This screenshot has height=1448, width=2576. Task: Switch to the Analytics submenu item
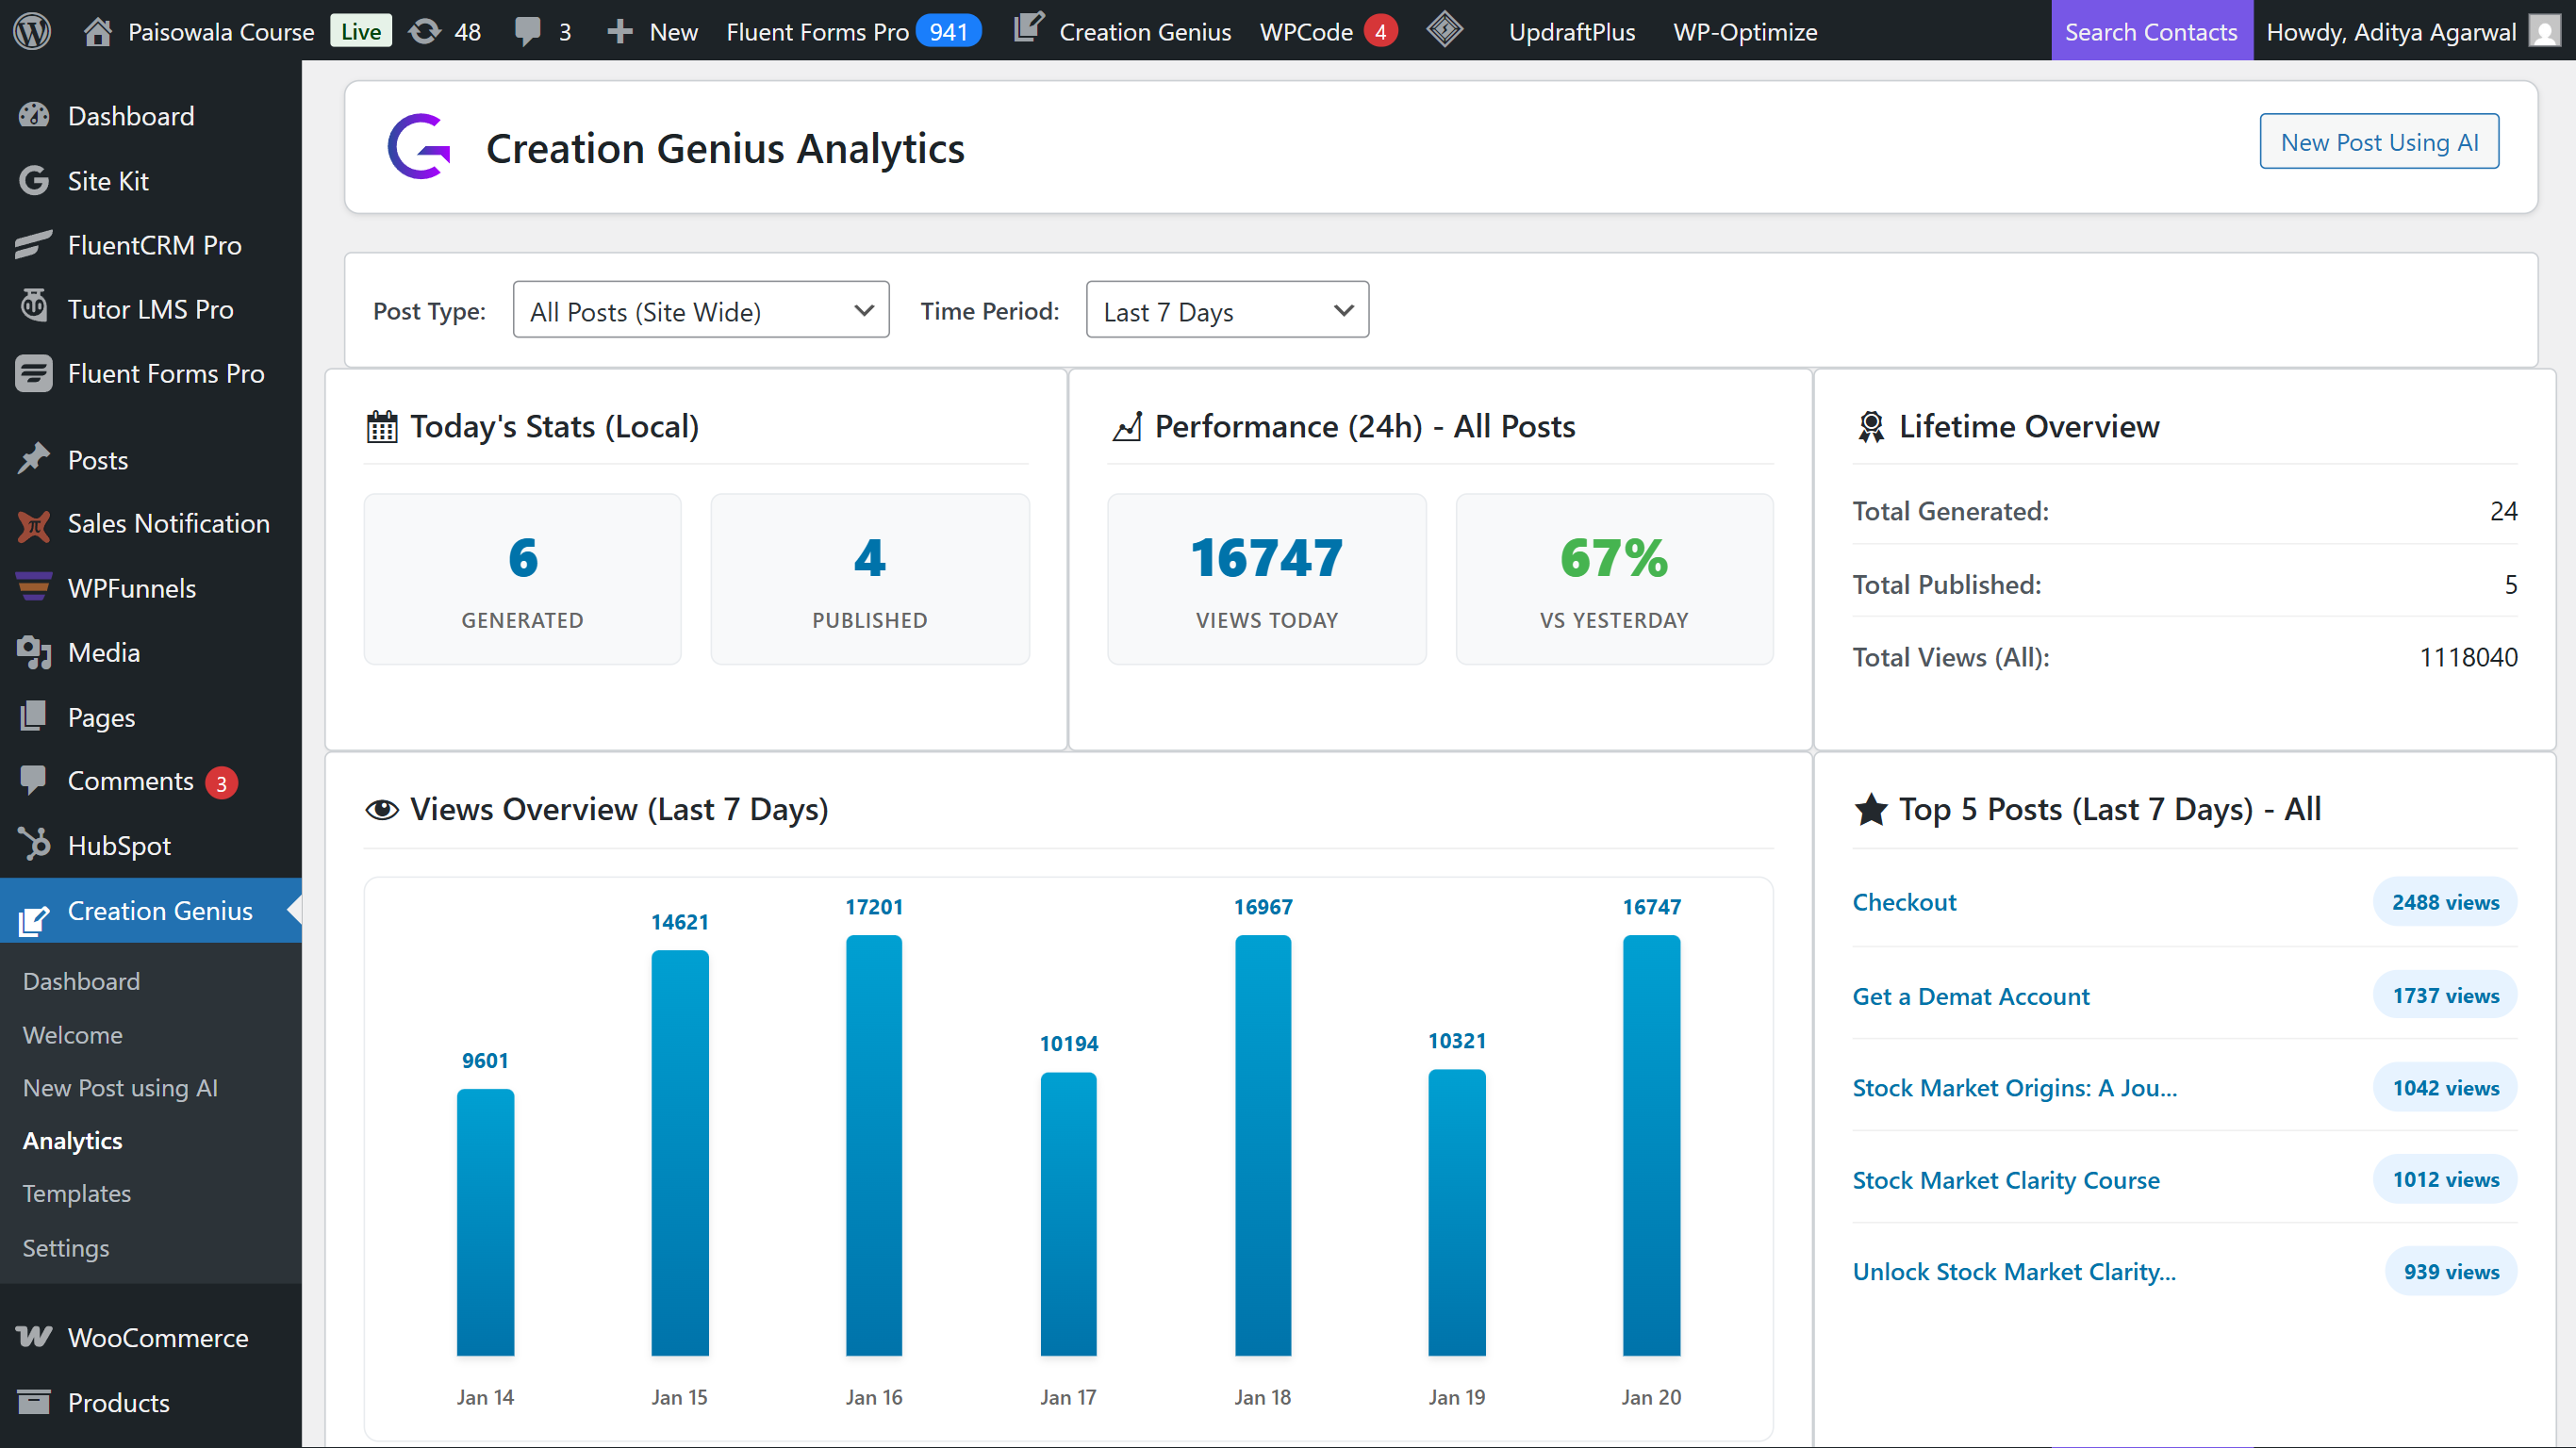[x=71, y=1140]
